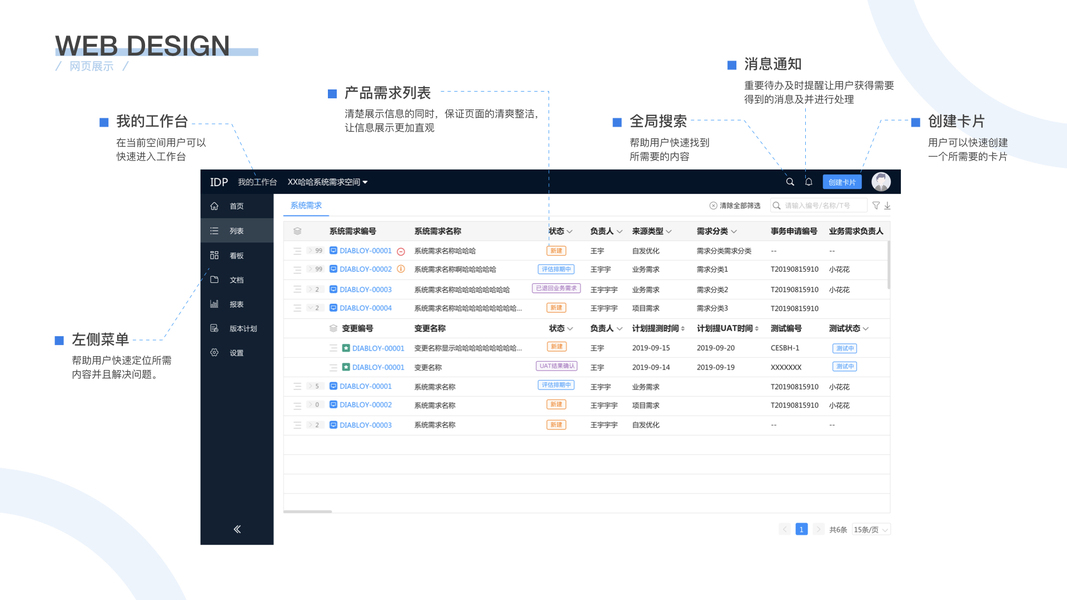Click drag handle of 变更名称显示 change row
Image resolution: width=1067 pixels, height=600 pixels.
tap(333, 348)
